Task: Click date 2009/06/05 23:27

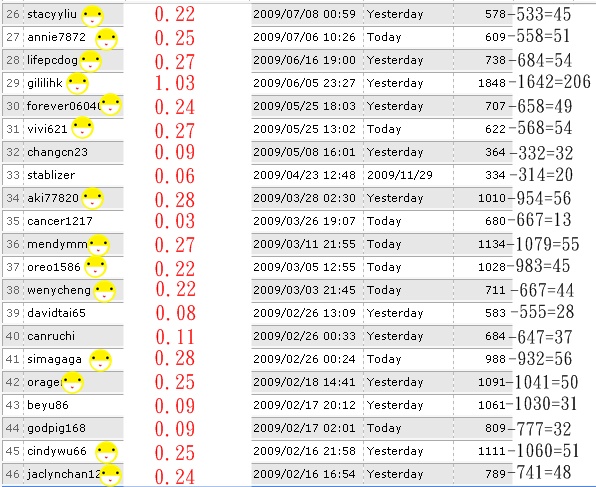Action: click(304, 83)
